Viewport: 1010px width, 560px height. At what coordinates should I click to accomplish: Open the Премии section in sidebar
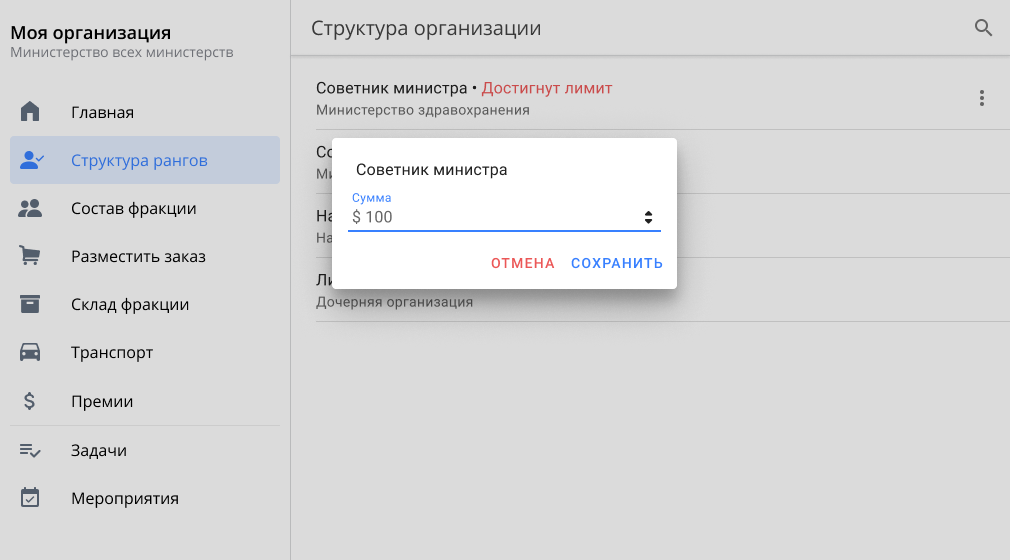point(102,401)
